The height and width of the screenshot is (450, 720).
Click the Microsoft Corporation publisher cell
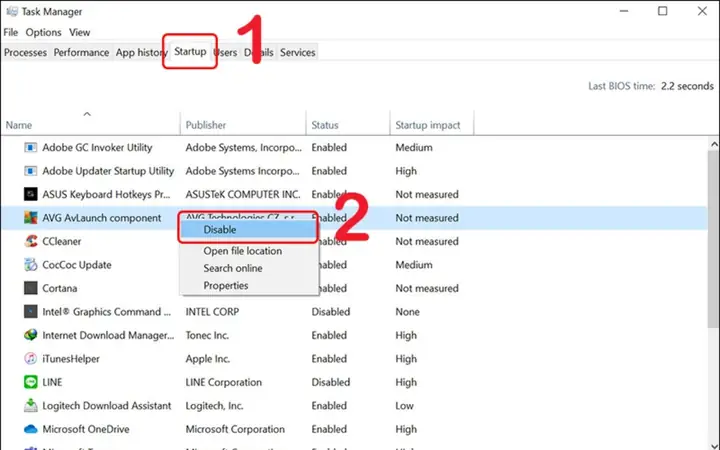coord(235,429)
